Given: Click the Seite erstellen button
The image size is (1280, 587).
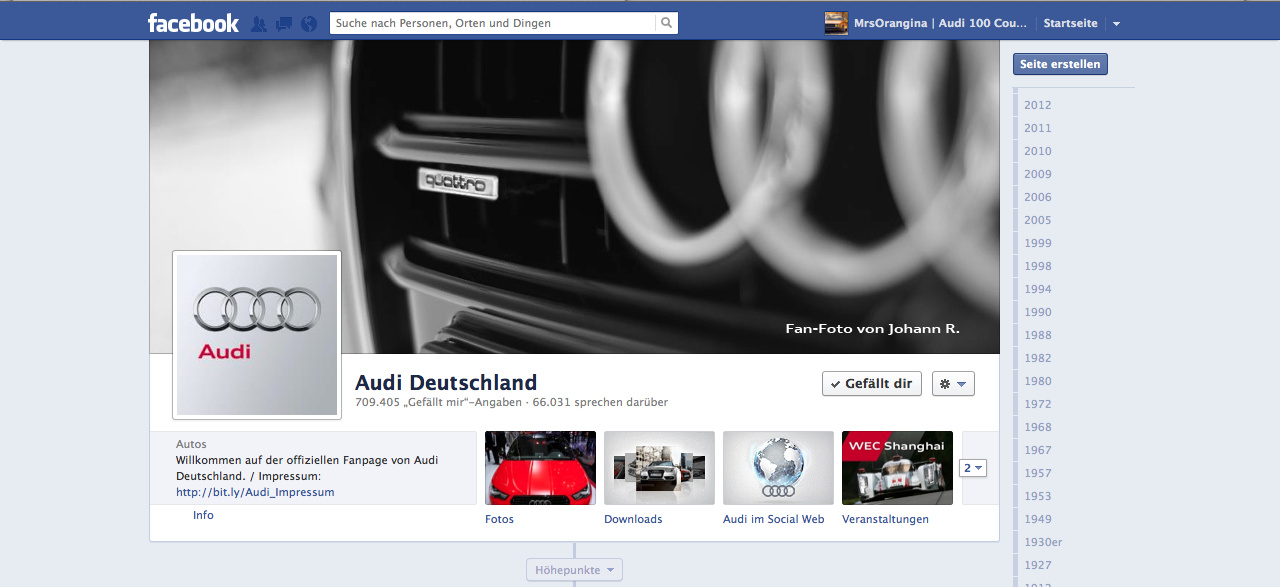Looking at the screenshot, I should tap(1060, 64).
